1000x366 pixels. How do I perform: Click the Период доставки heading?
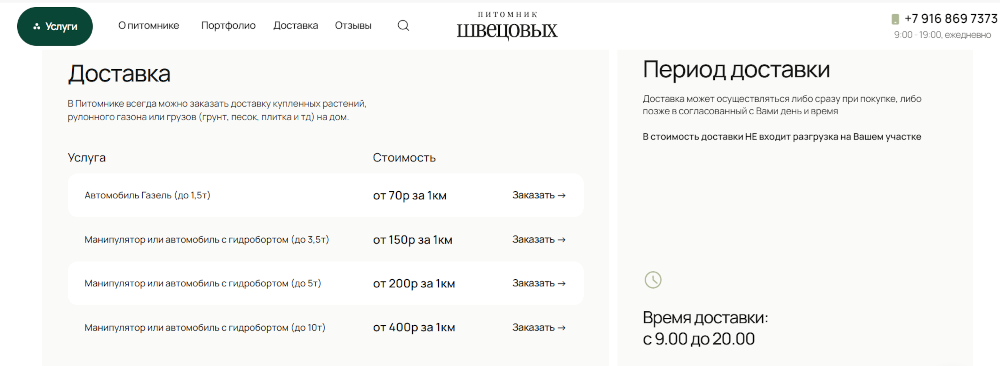736,69
